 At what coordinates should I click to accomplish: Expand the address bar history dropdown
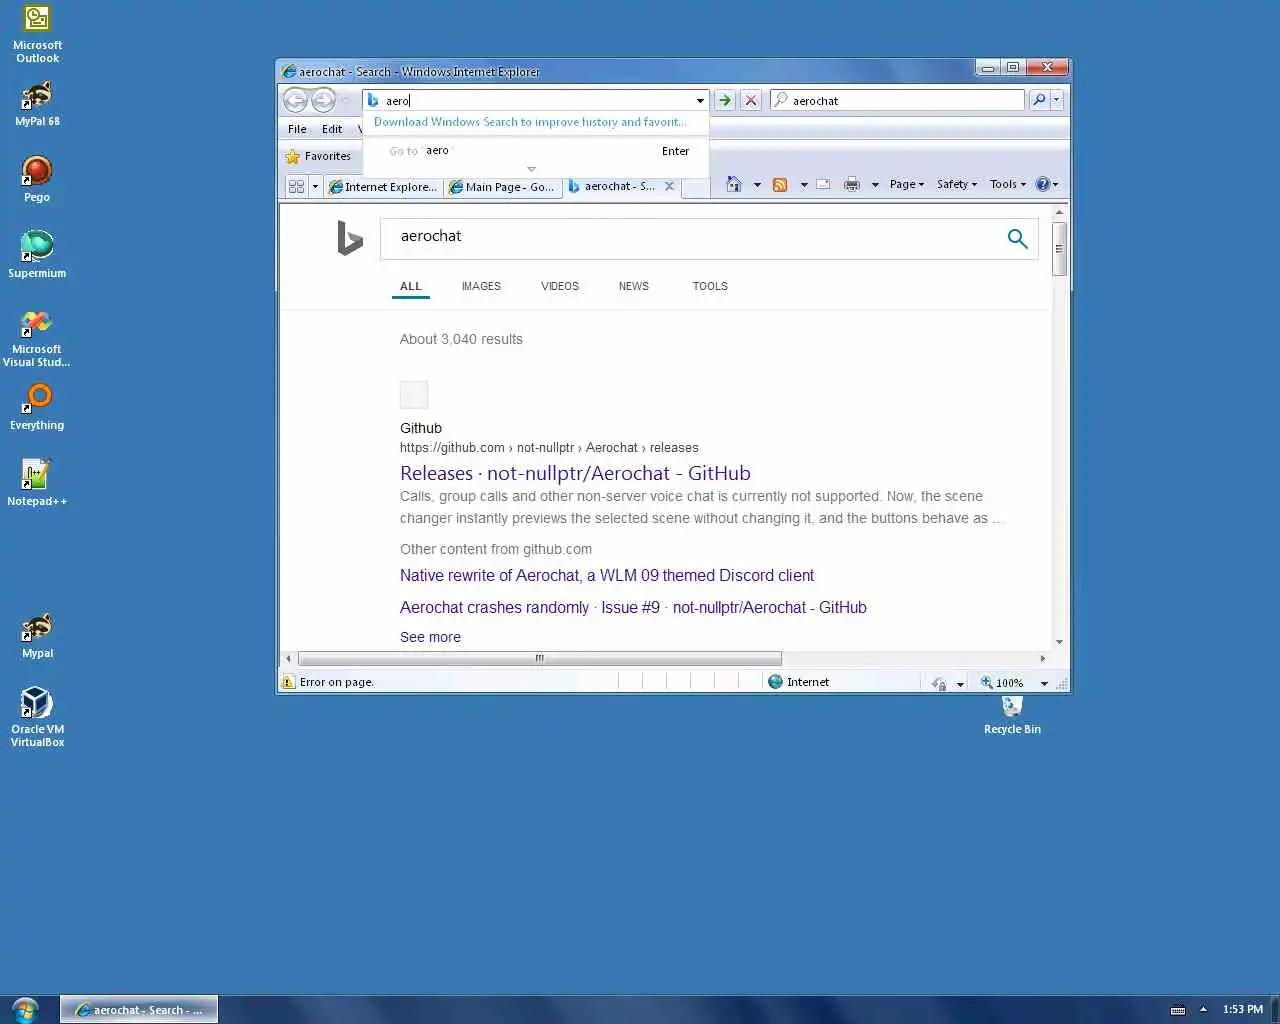coord(700,100)
